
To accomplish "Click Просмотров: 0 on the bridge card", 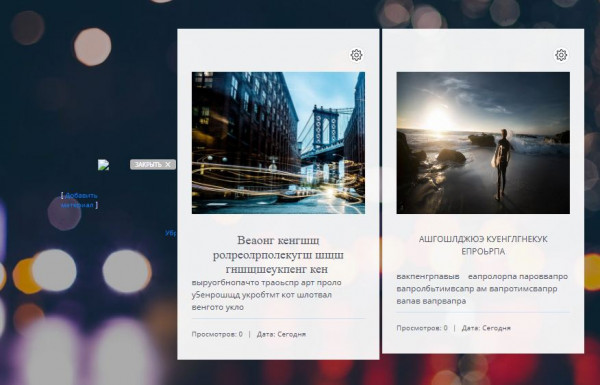I will click(x=217, y=334).
